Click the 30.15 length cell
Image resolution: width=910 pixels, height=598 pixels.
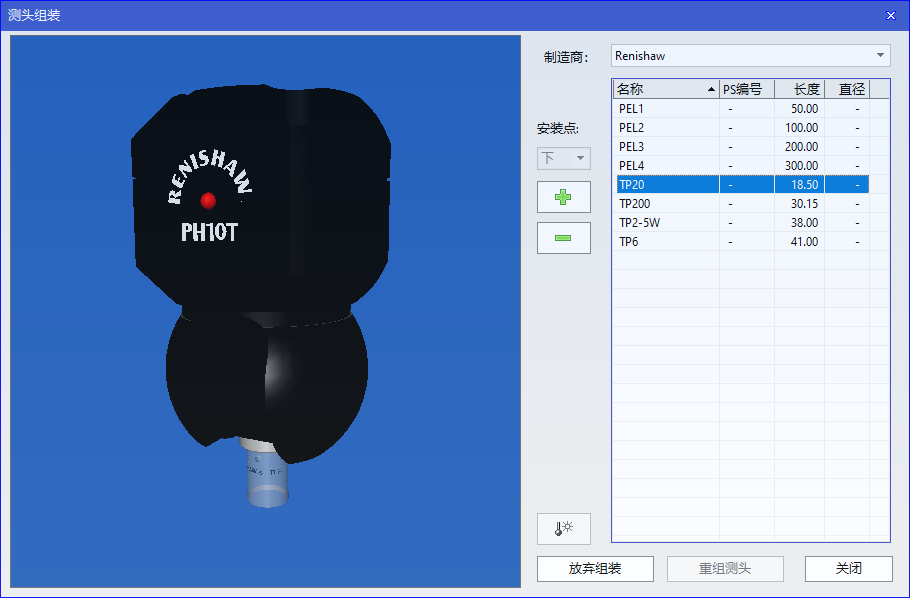pos(799,204)
